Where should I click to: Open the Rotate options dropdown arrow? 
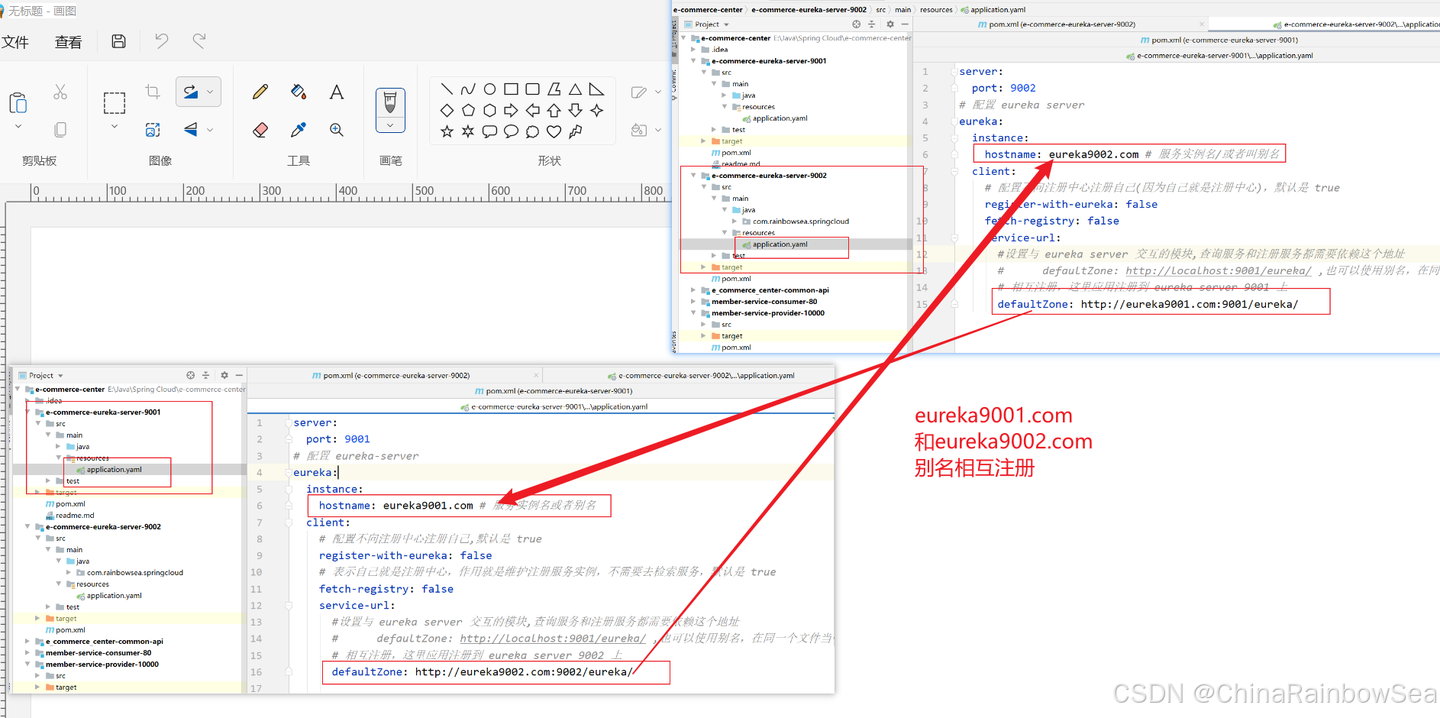(211, 92)
